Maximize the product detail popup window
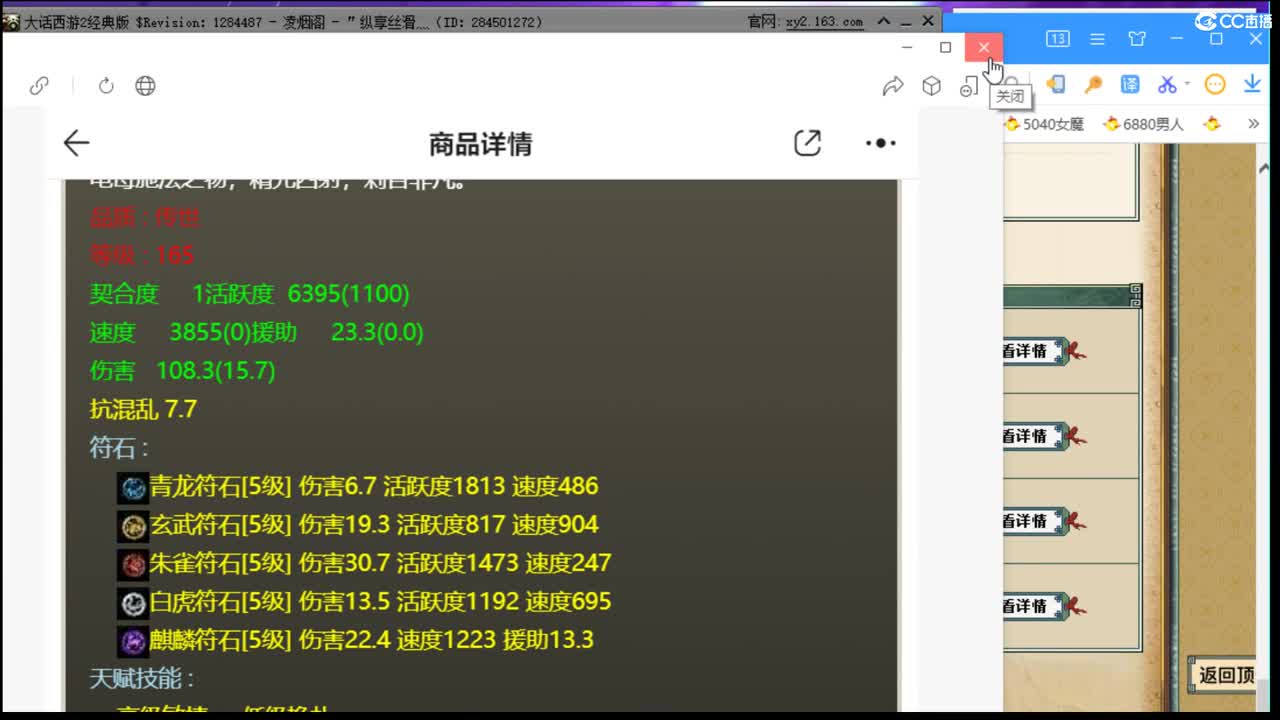This screenshot has width=1280, height=720. point(945,47)
